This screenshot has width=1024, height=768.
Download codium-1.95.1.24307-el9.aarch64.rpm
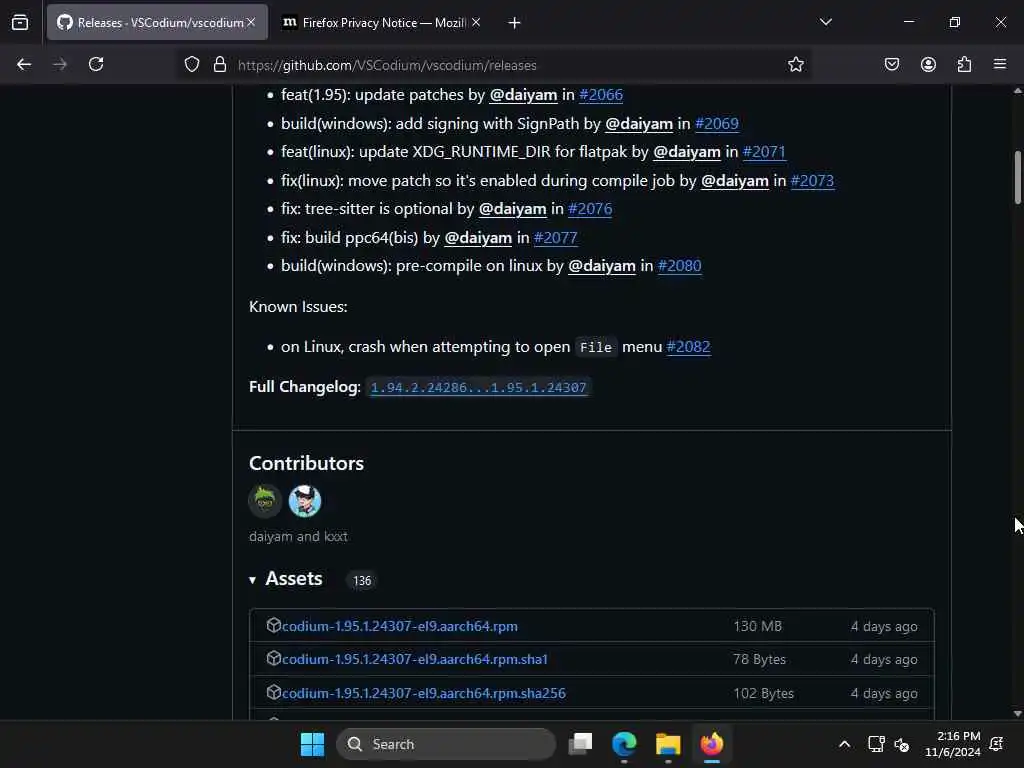tap(400, 626)
